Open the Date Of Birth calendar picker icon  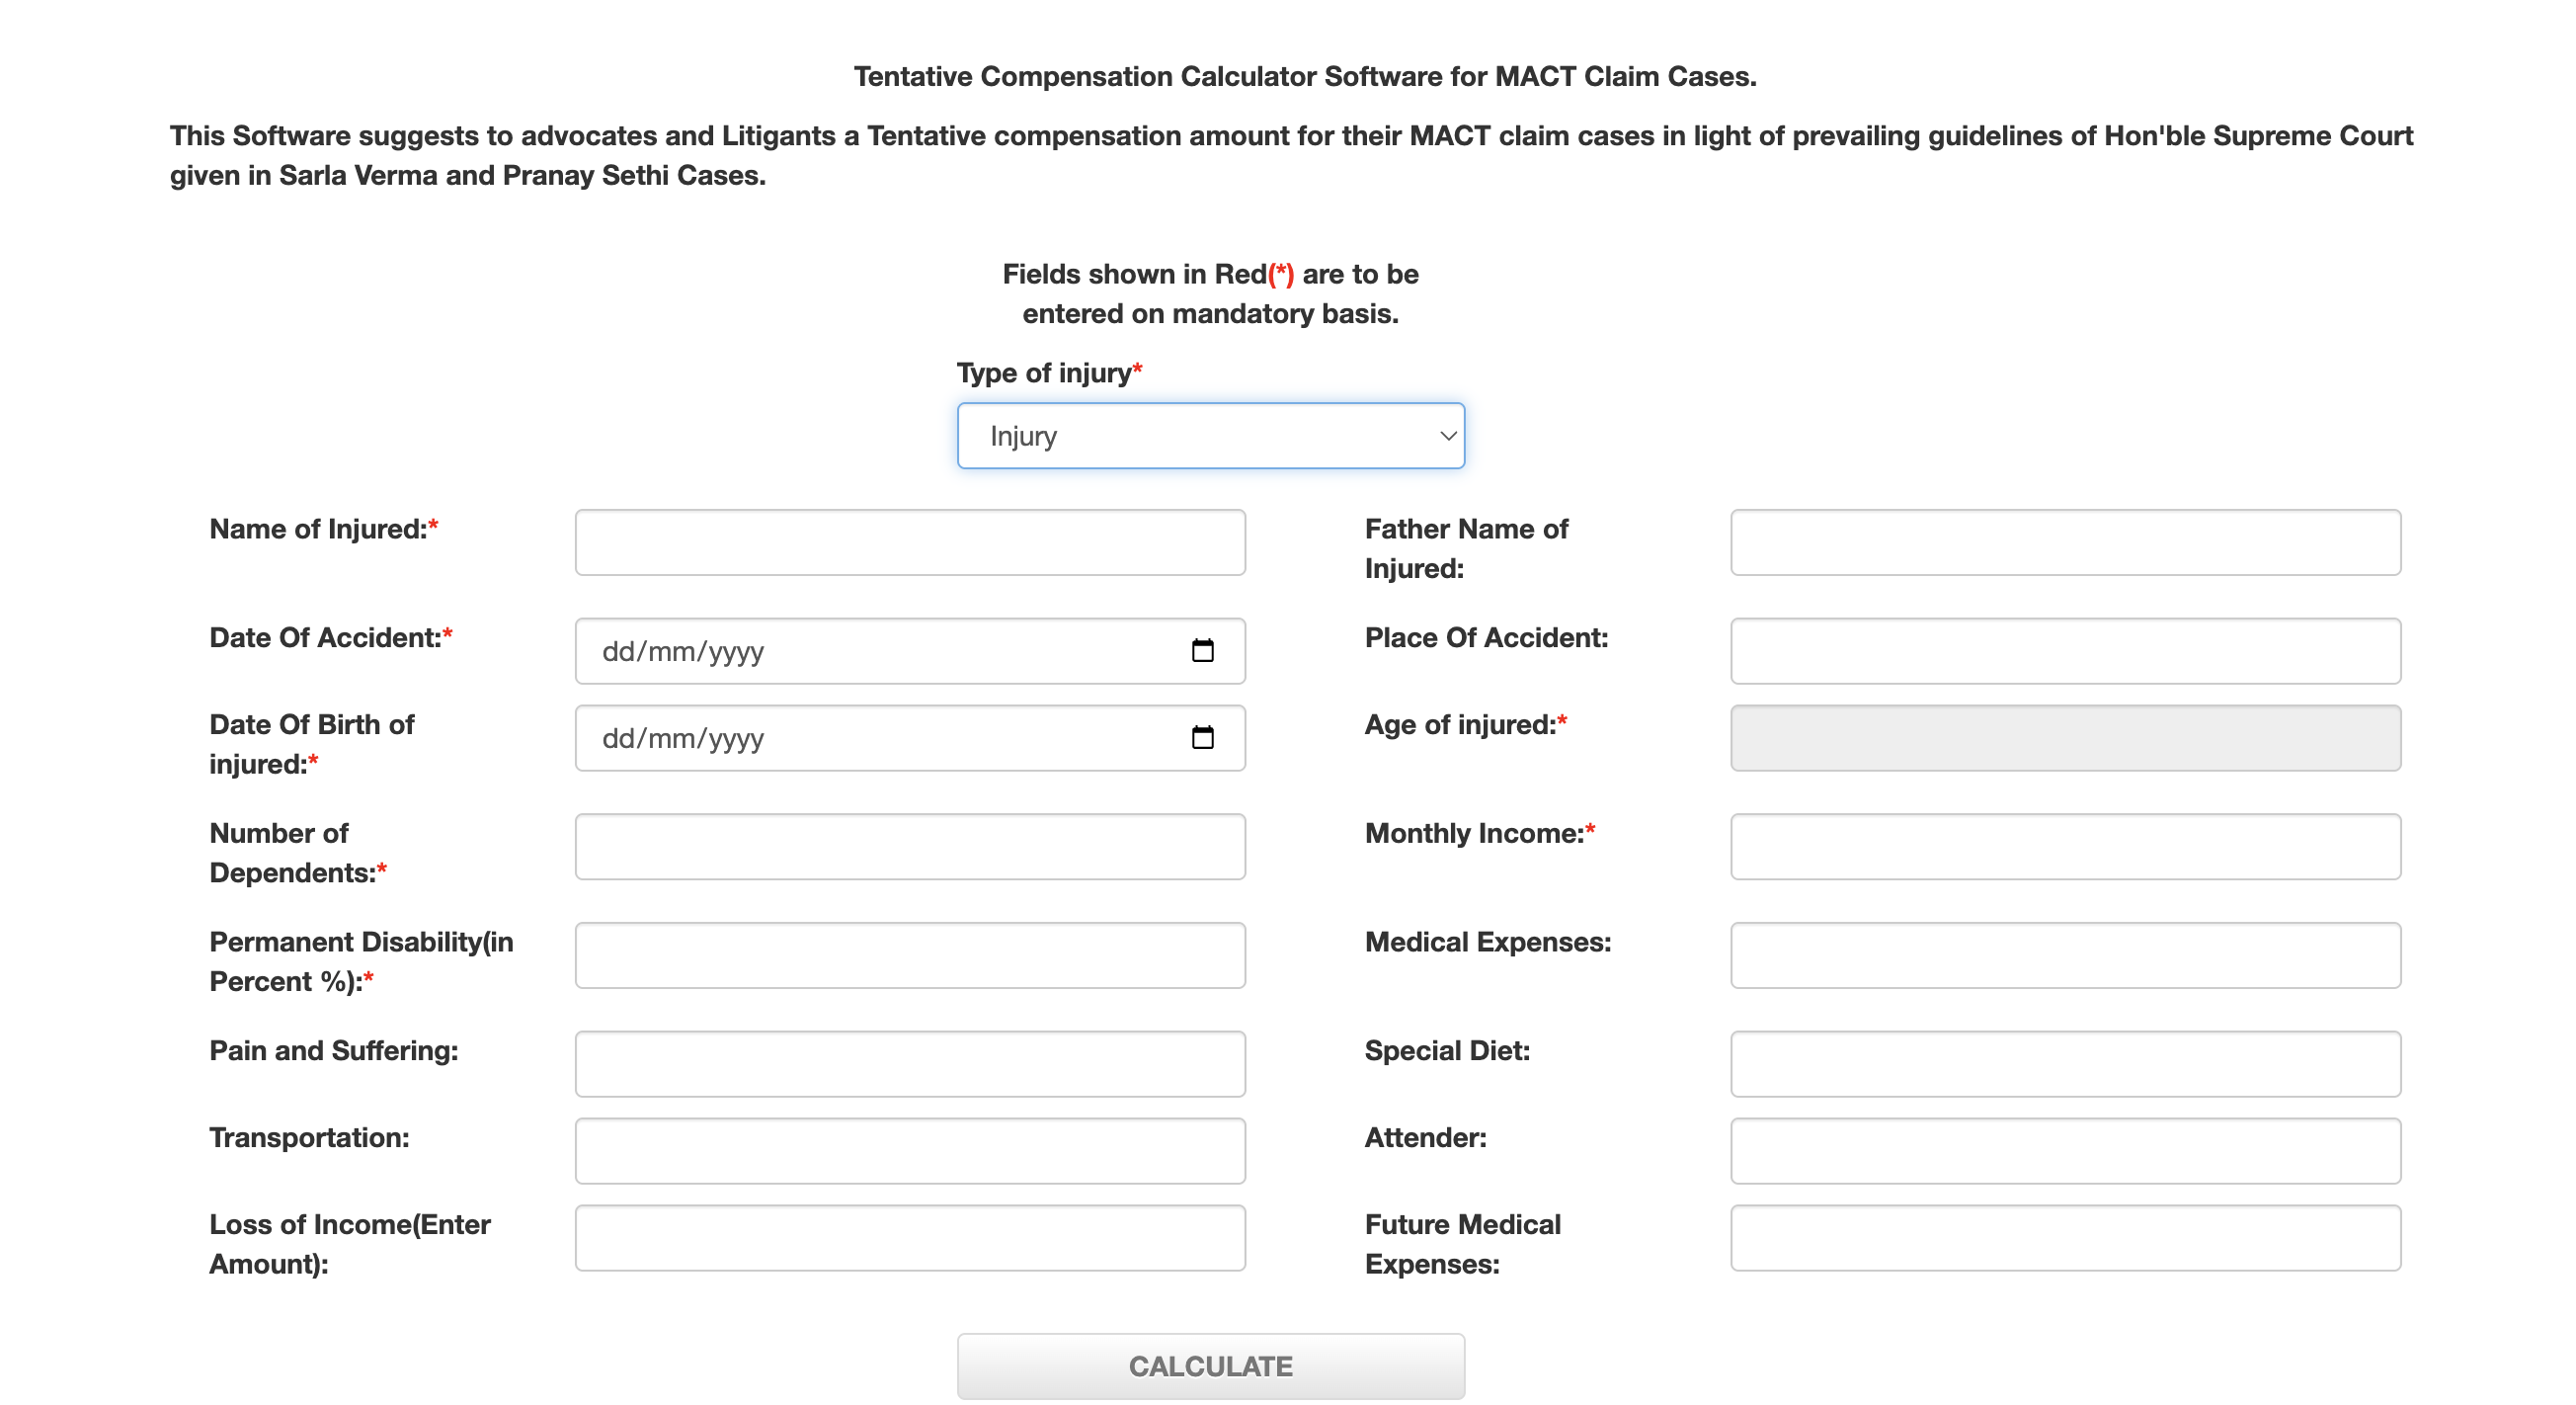(1202, 738)
